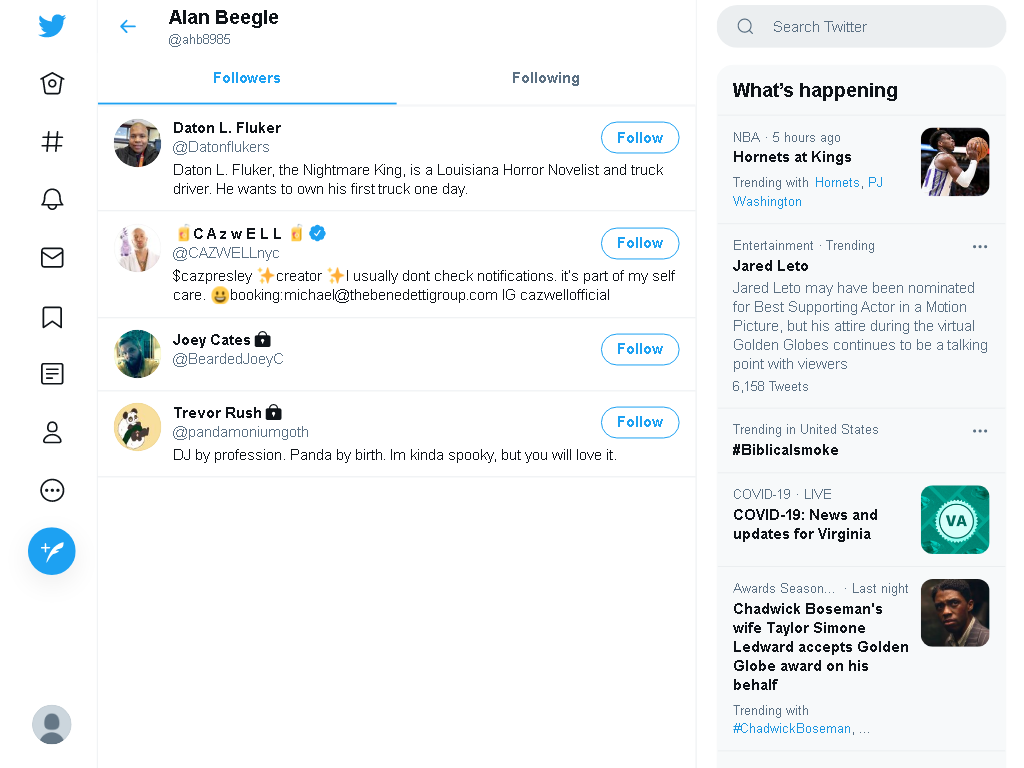
Task: Click the Search Twitter field
Action: click(x=861, y=27)
